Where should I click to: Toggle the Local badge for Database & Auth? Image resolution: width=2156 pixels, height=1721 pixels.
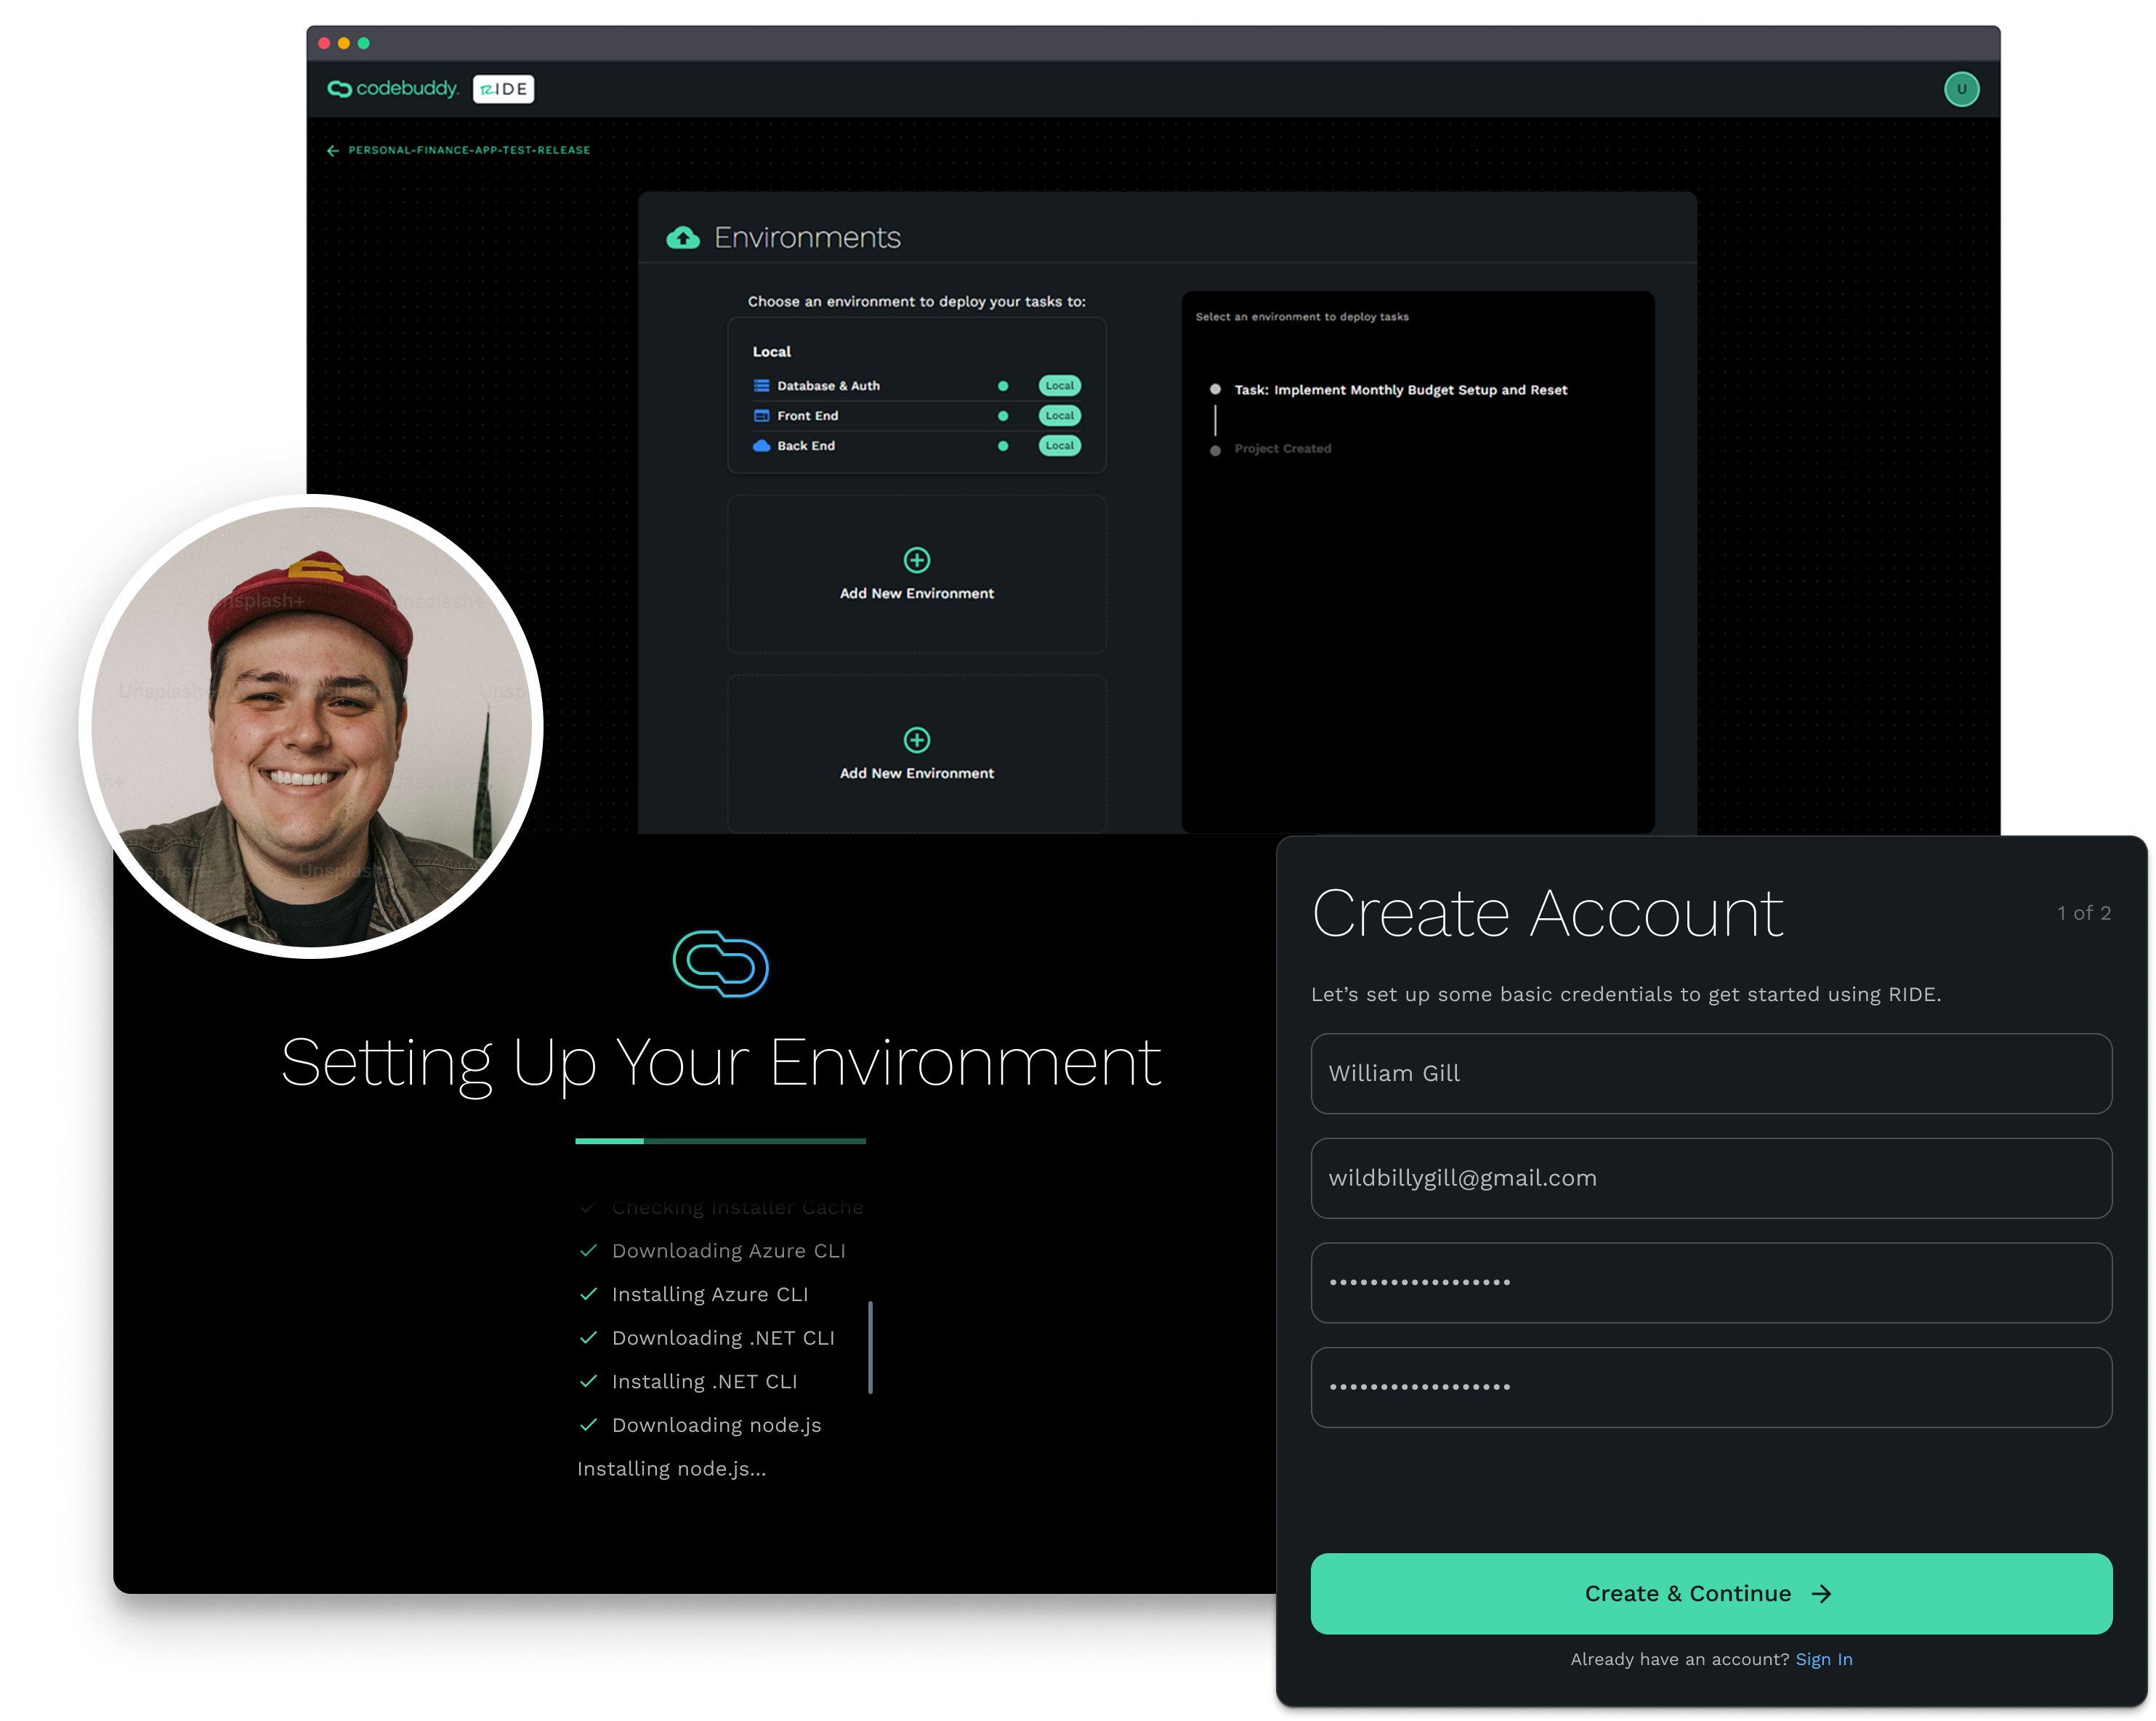pyautogui.click(x=1059, y=386)
